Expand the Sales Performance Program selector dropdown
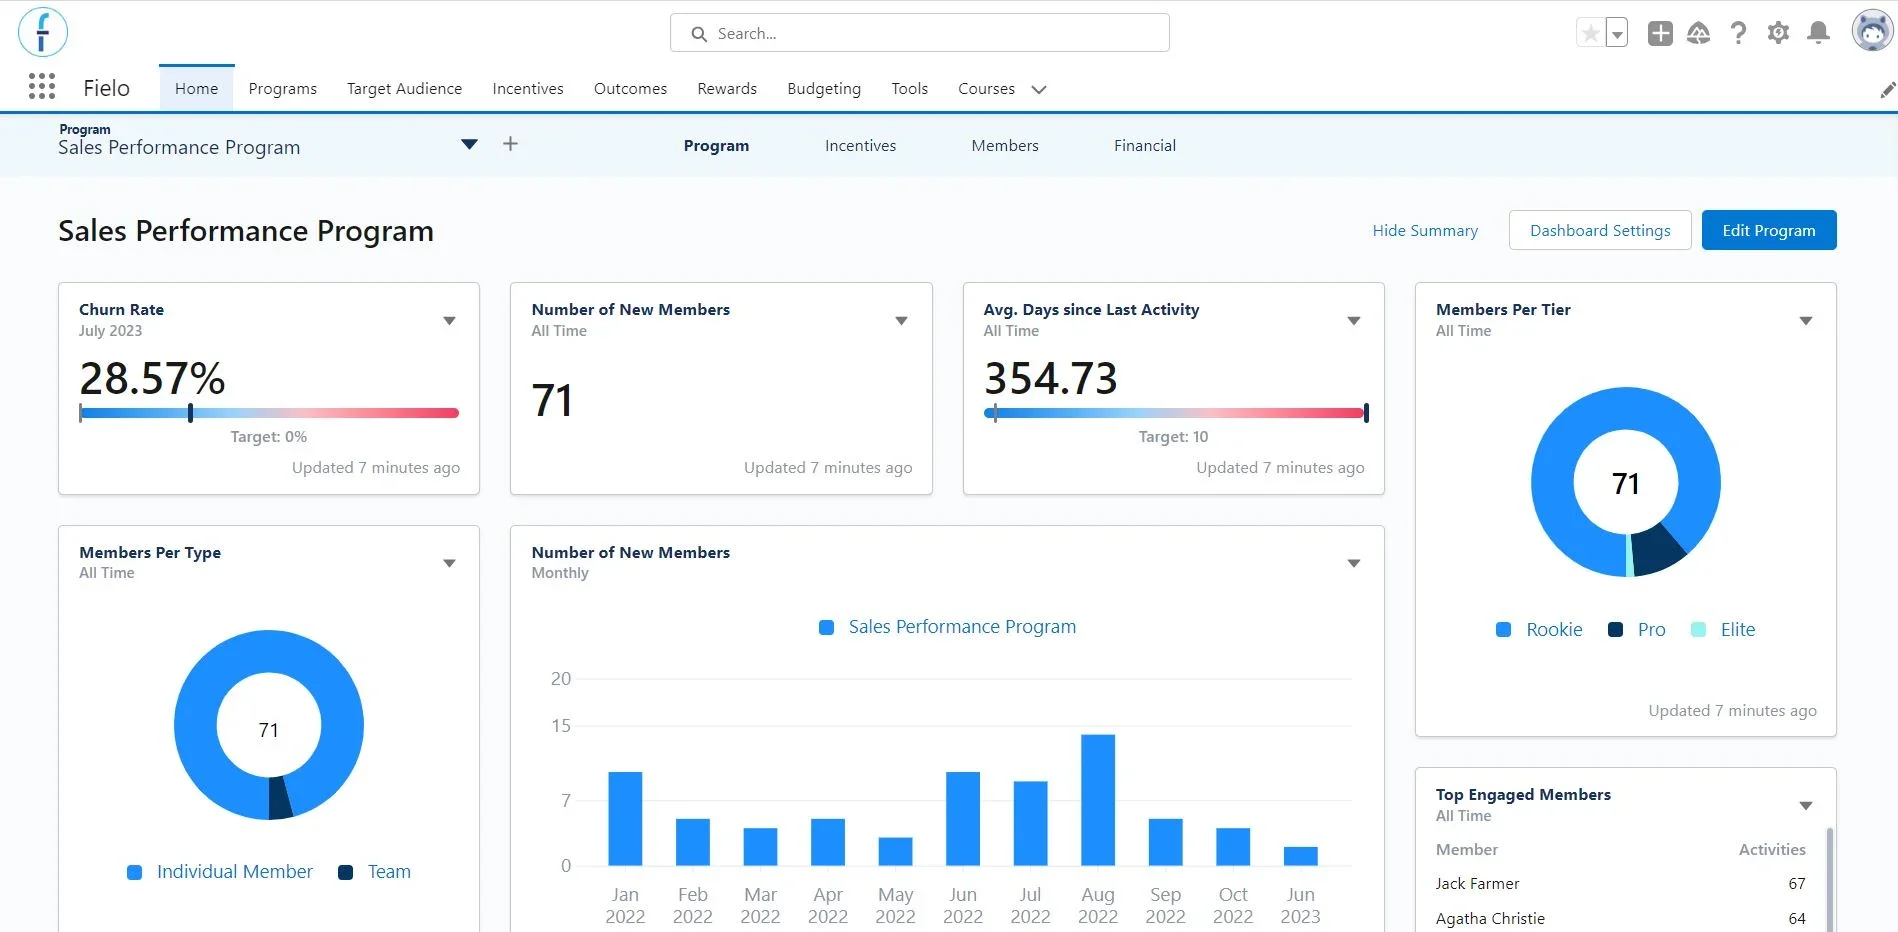The width and height of the screenshot is (1898, 932). [x=469, y=144]
